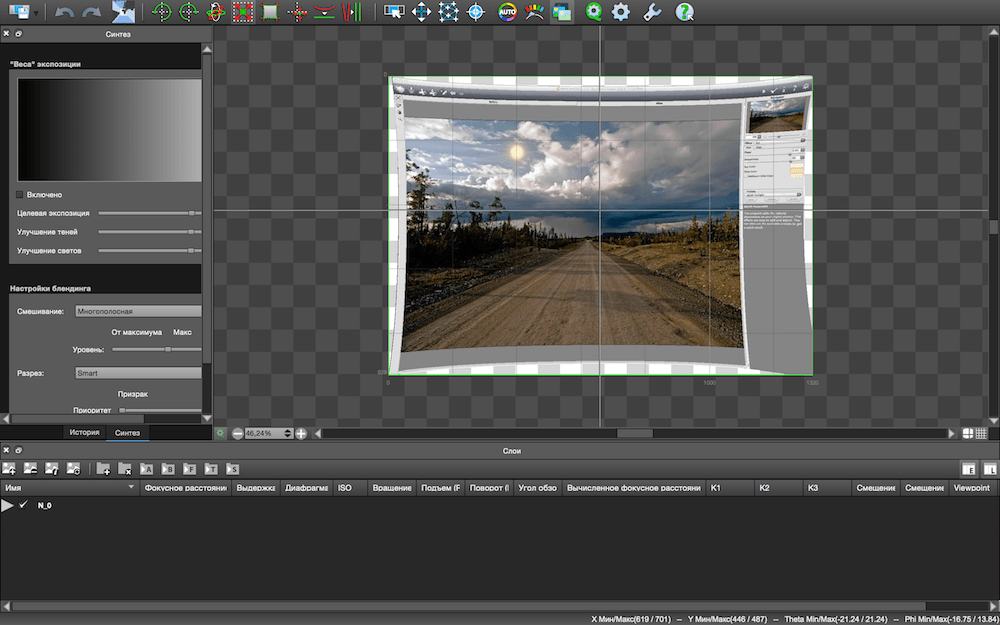1000x625 pixels.
Task: Undo the last edit
Action: pyautogui.click(x=64, y=11)
